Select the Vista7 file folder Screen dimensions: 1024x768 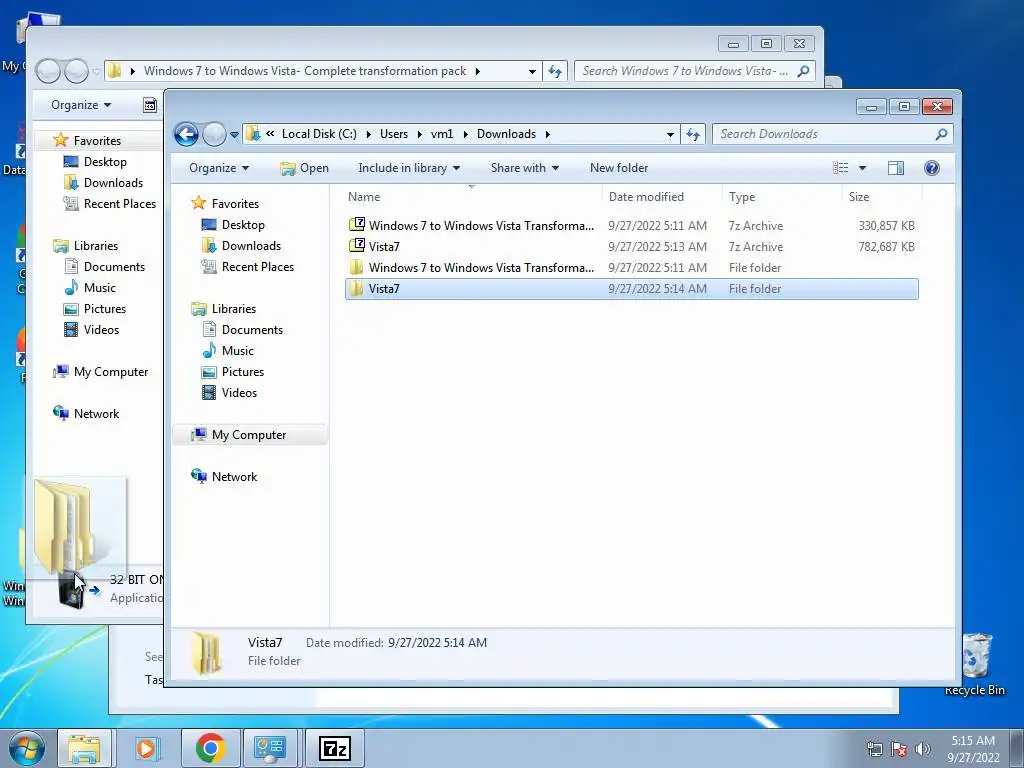[632, 289]
